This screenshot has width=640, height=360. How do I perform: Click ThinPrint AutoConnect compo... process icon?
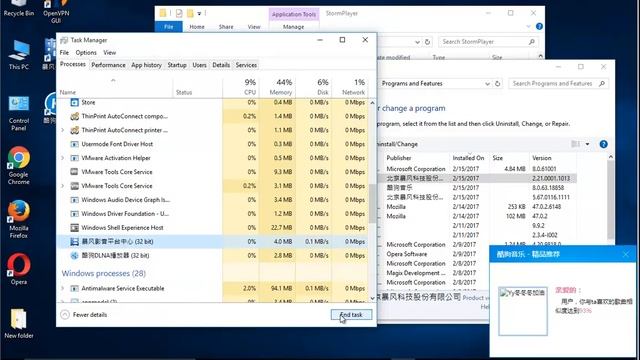point(74,116)
